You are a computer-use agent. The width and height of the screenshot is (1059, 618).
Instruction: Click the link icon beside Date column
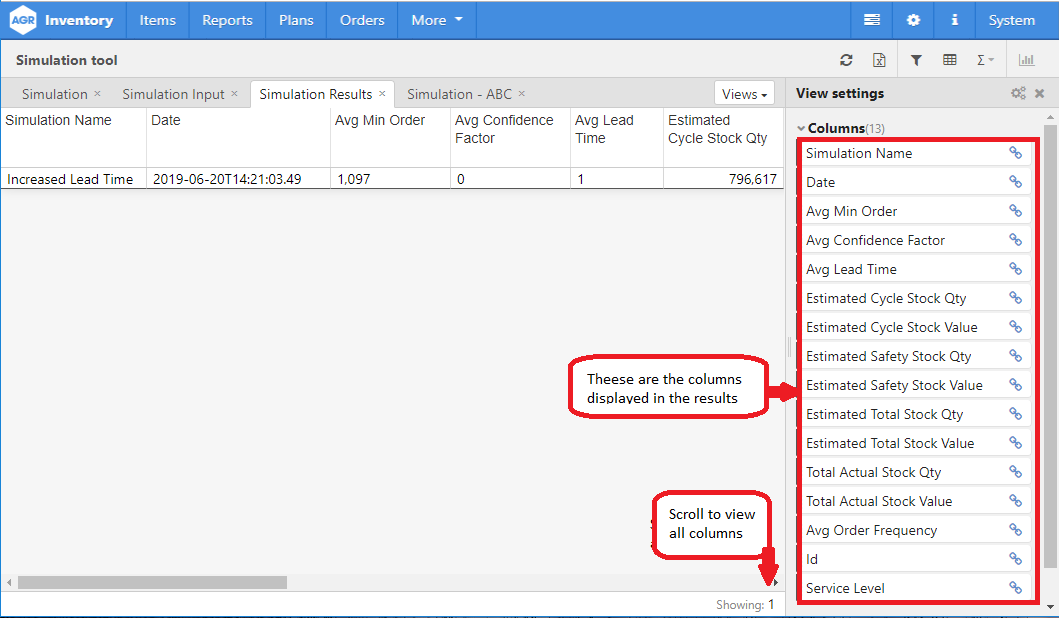[1015, 182]
